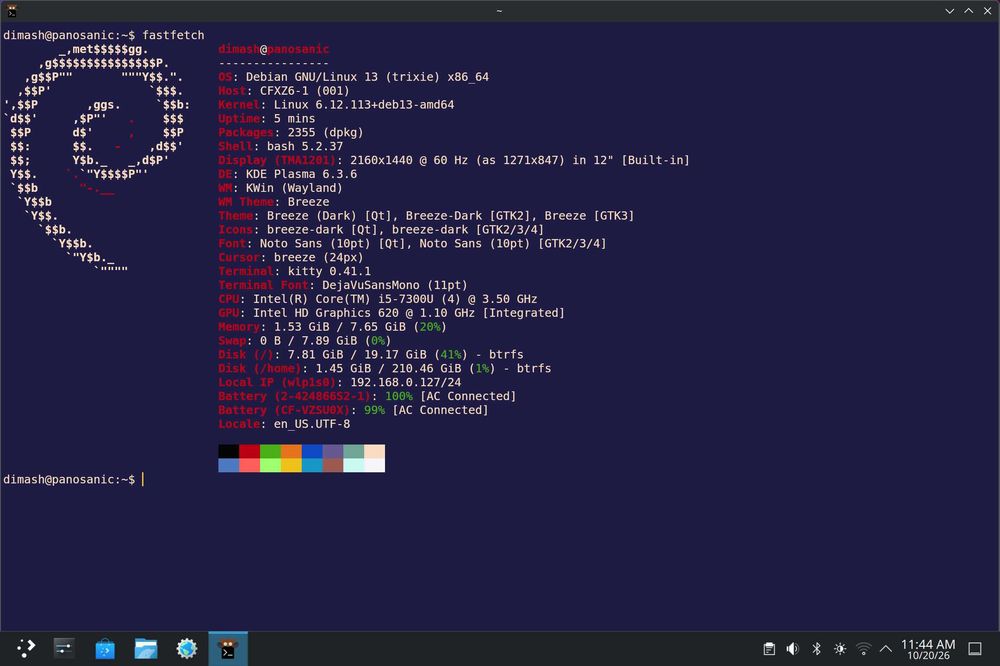The width and height of the screenshot is (1000, 666).
Task: Click the dark red color block
Action: (x=249, y=452)
